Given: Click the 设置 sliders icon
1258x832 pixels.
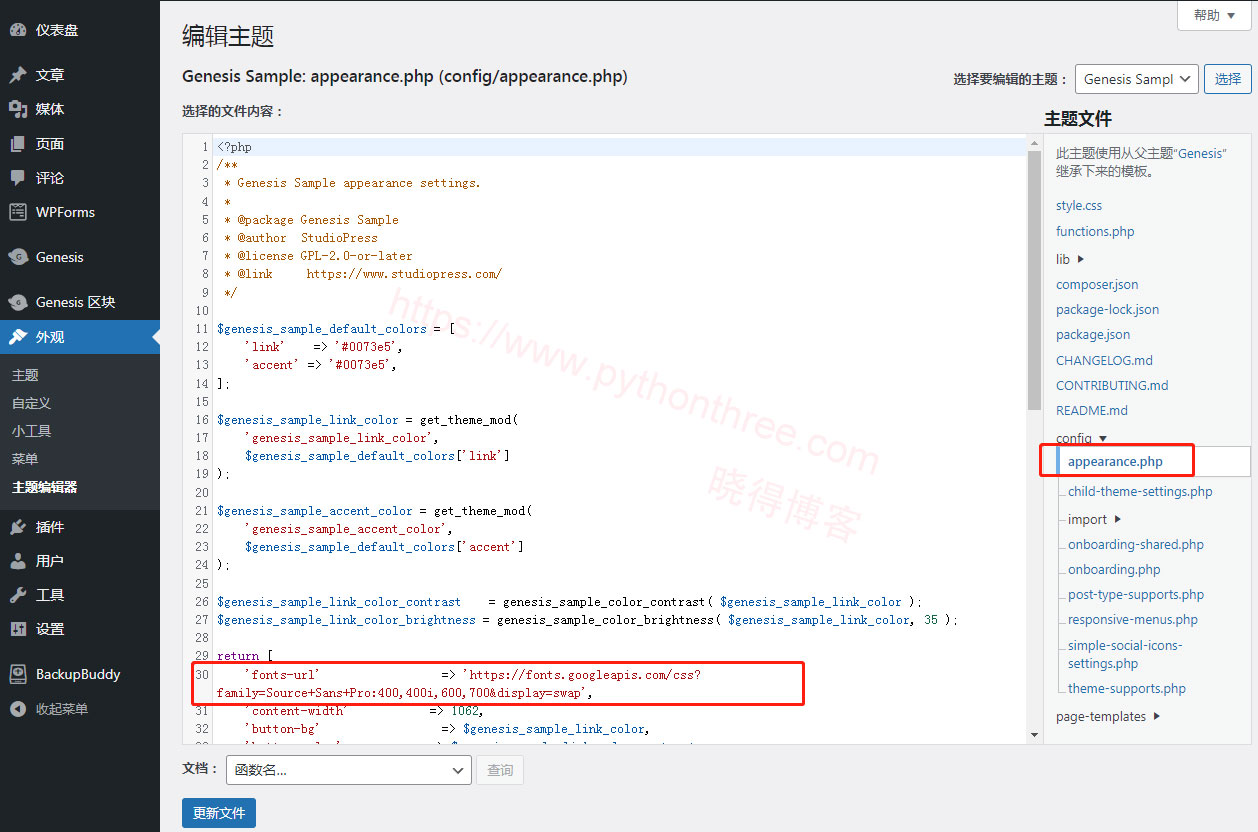Looking at the screenshot, I should [x=18, y=629].
